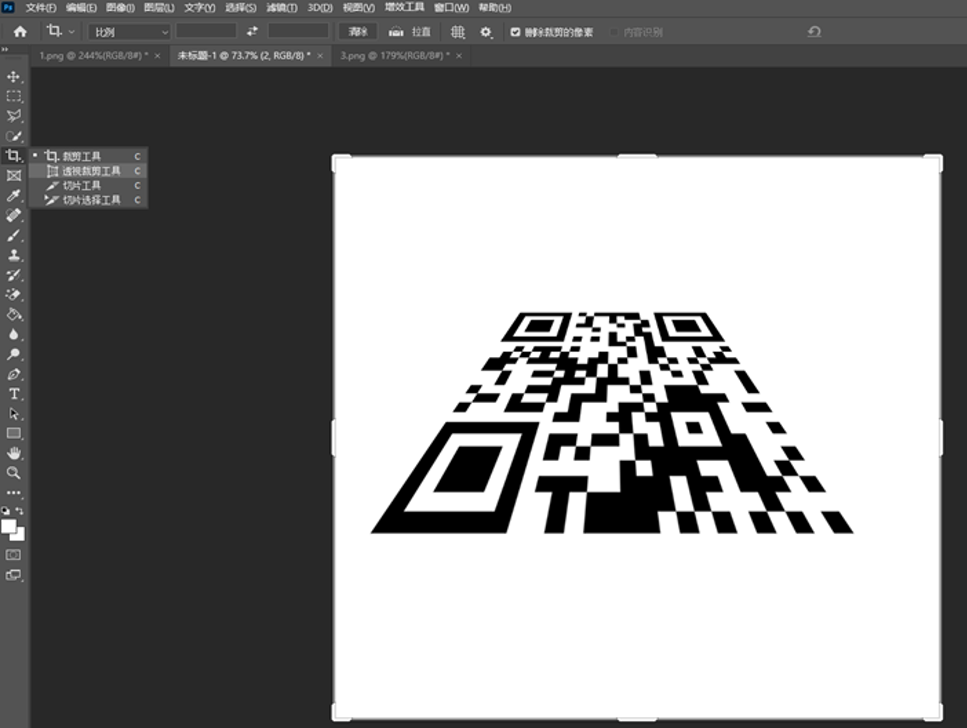Select the Paint Bucket tool
Viewport: 967px width, 728px height.
(14, 315)
